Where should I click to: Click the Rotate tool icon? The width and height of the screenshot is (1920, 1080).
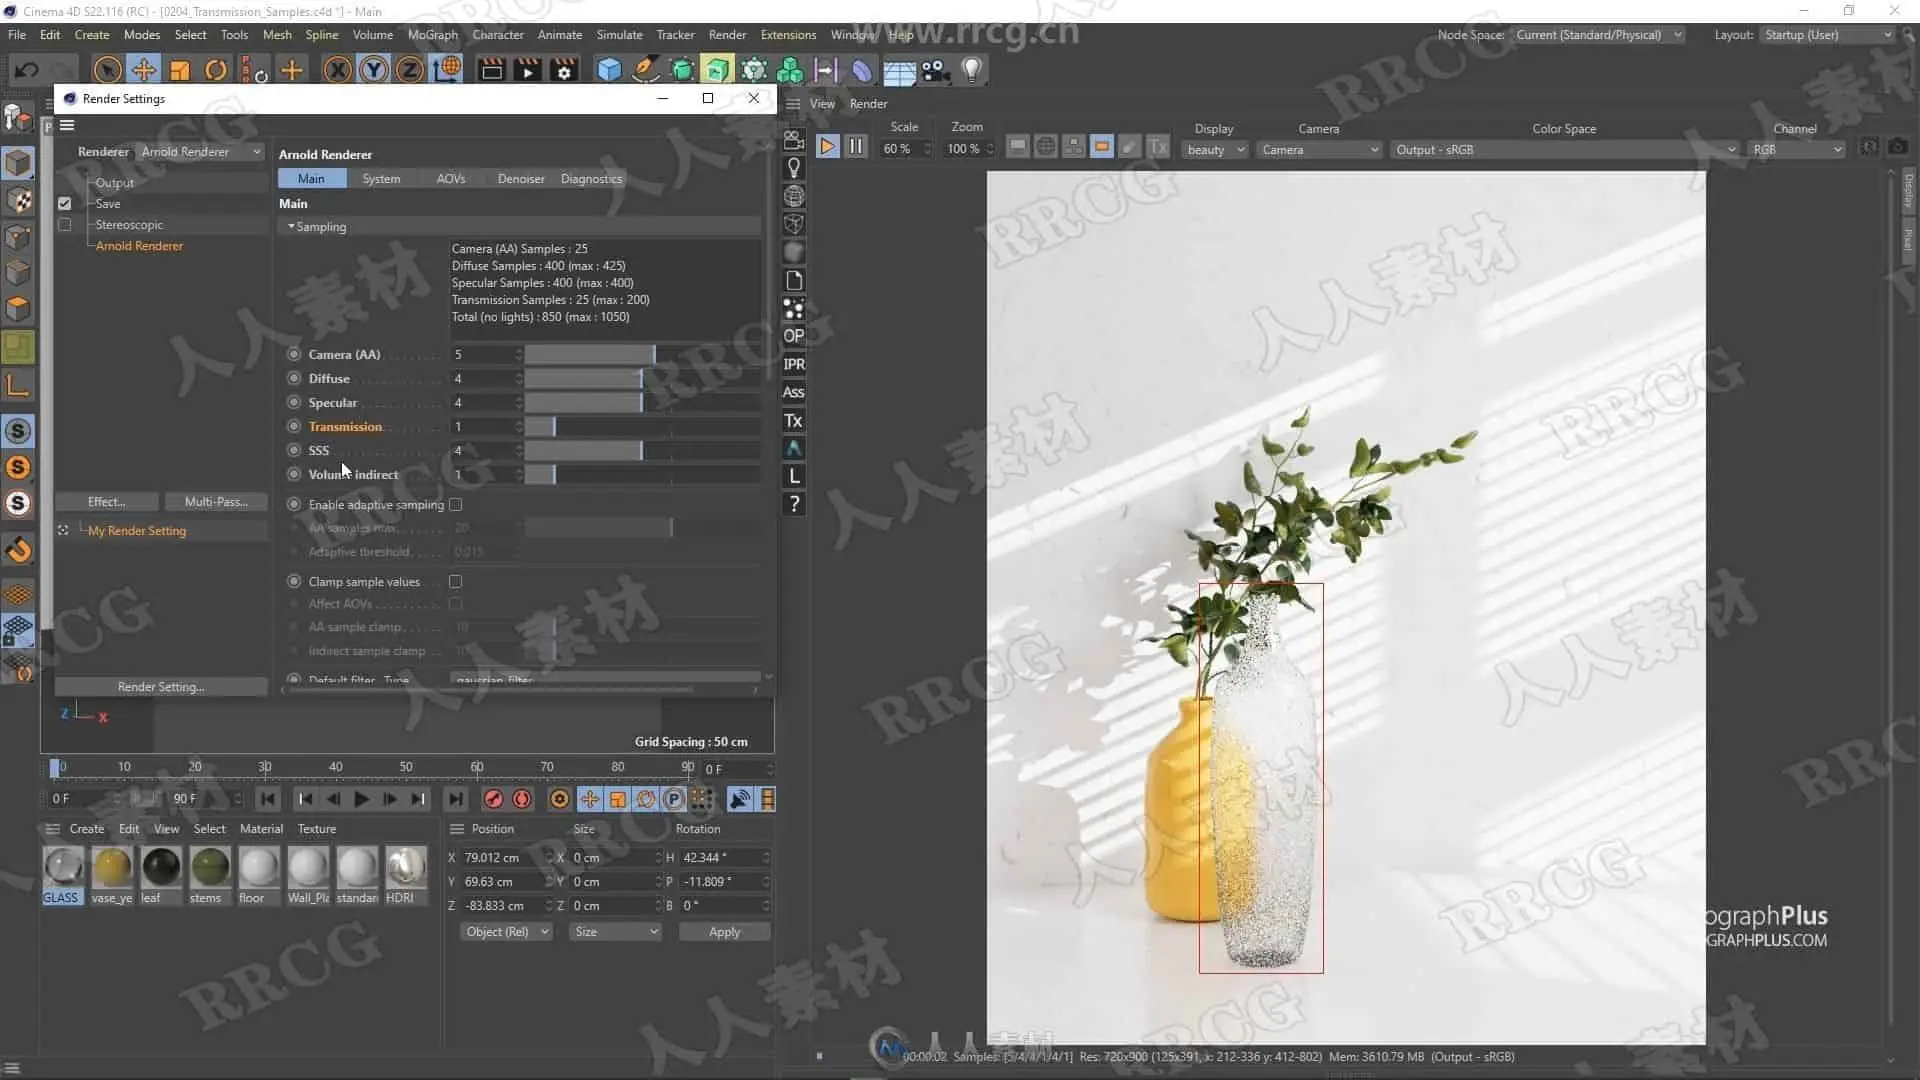(215, 69)
